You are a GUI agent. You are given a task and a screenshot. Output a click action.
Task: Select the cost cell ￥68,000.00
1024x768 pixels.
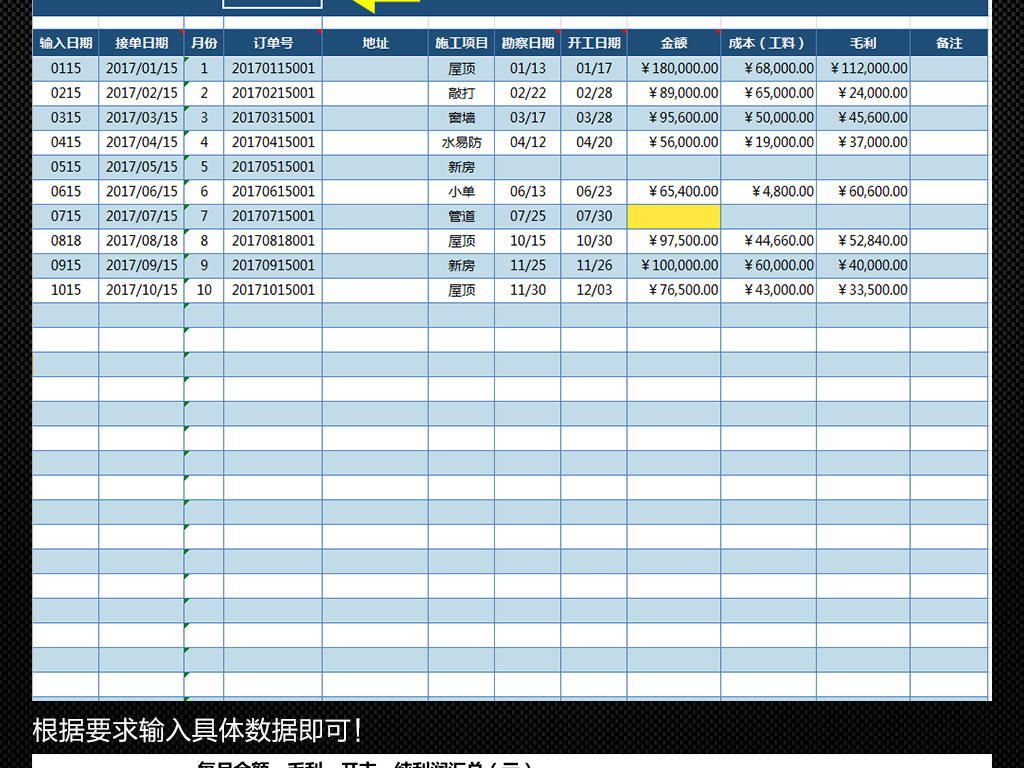(769, 69)
